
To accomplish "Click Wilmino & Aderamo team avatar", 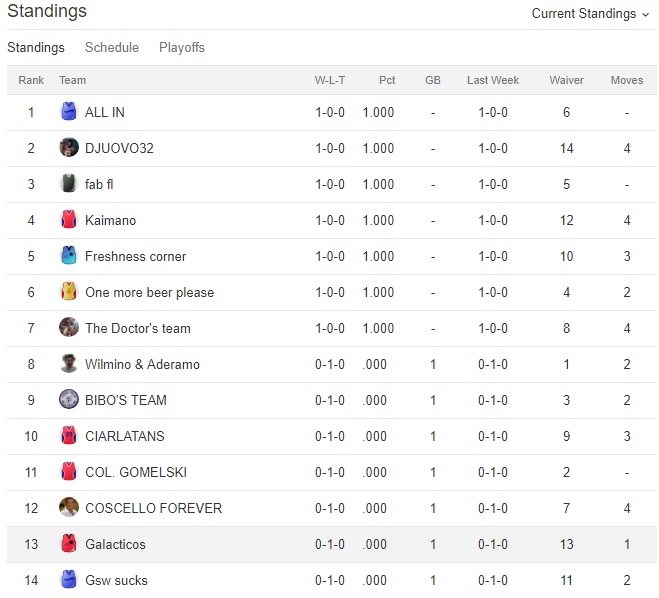I will (x=69, y=364).
